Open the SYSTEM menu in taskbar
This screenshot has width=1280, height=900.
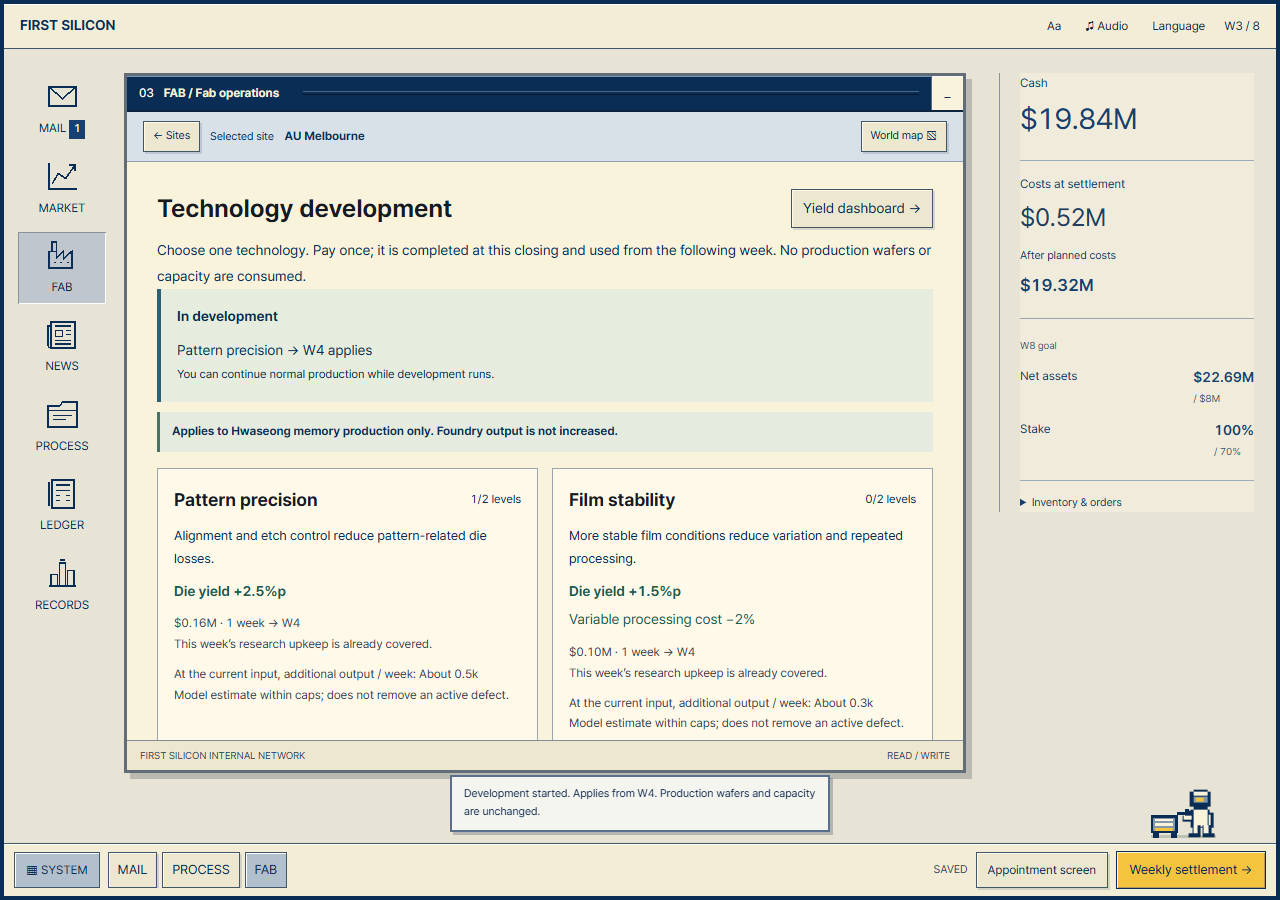57,870
